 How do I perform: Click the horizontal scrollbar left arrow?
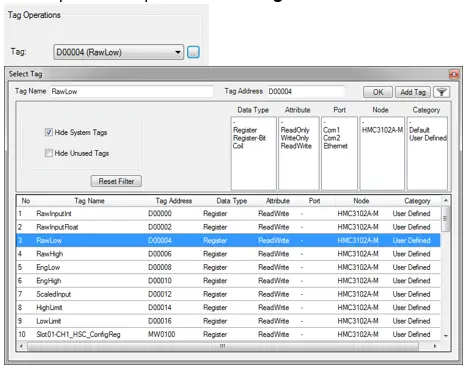21,346
